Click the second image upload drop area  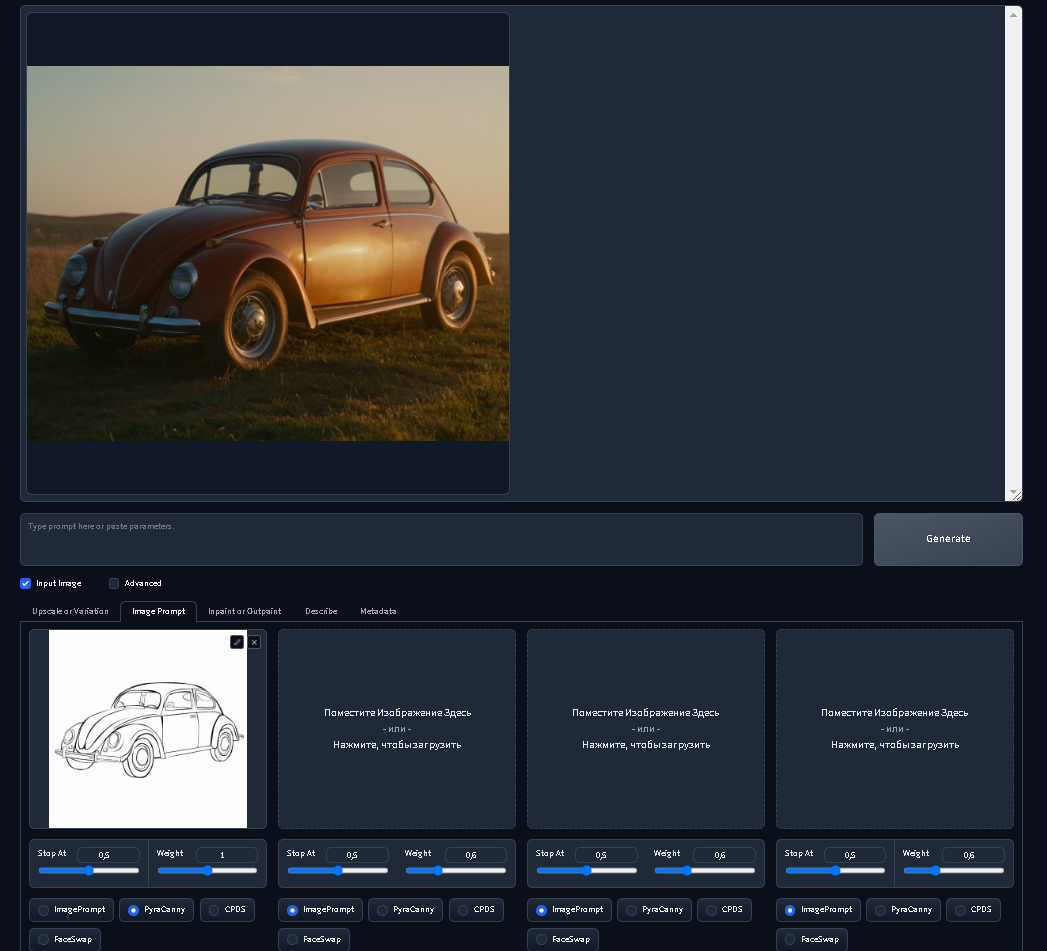click(397, 728)
